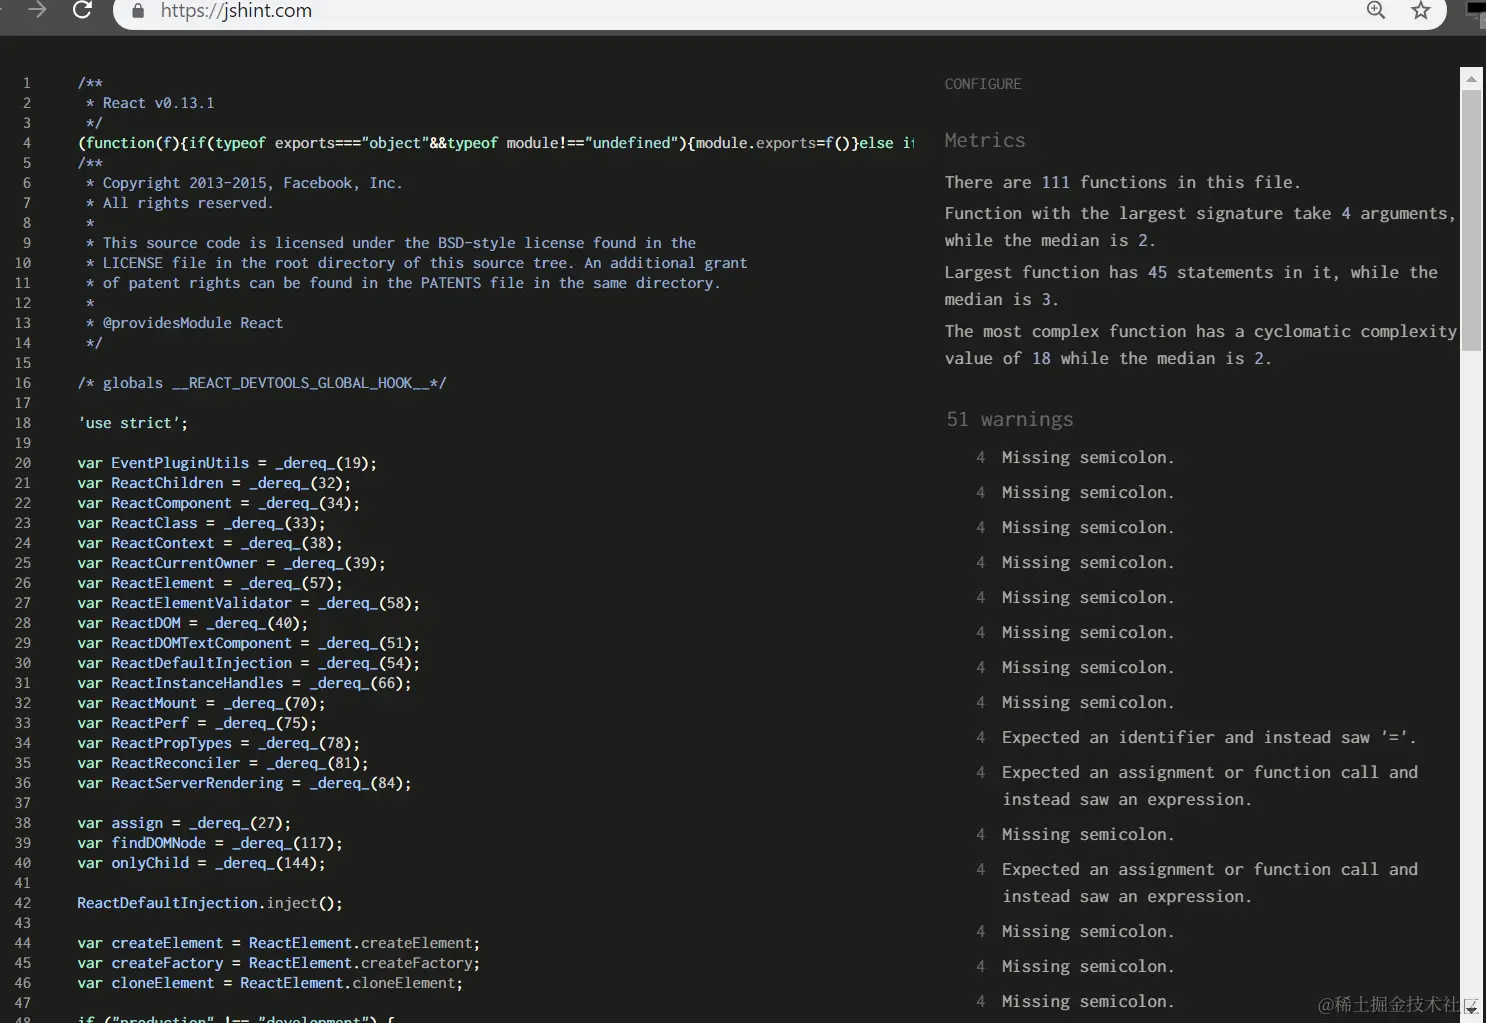Click code line 'var ReactChildren = _dereq_(32);'

(214, 483)
